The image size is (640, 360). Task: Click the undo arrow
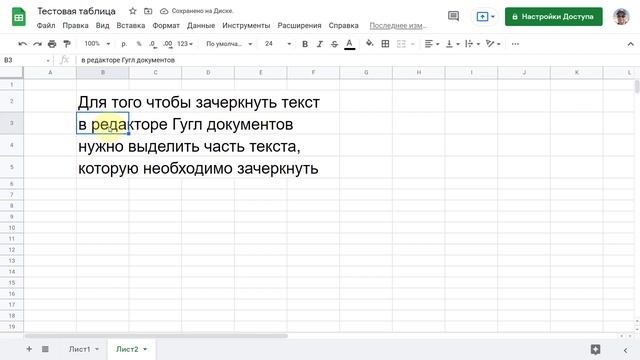(22, 44)
